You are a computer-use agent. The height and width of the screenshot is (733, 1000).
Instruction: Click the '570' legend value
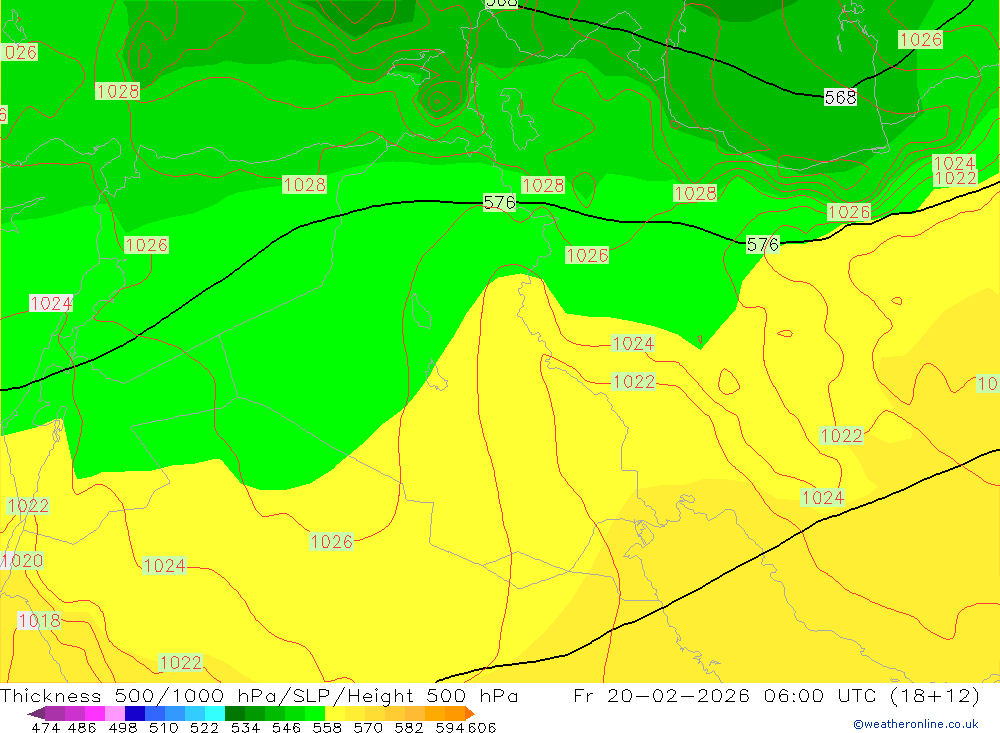pos(368,727)
